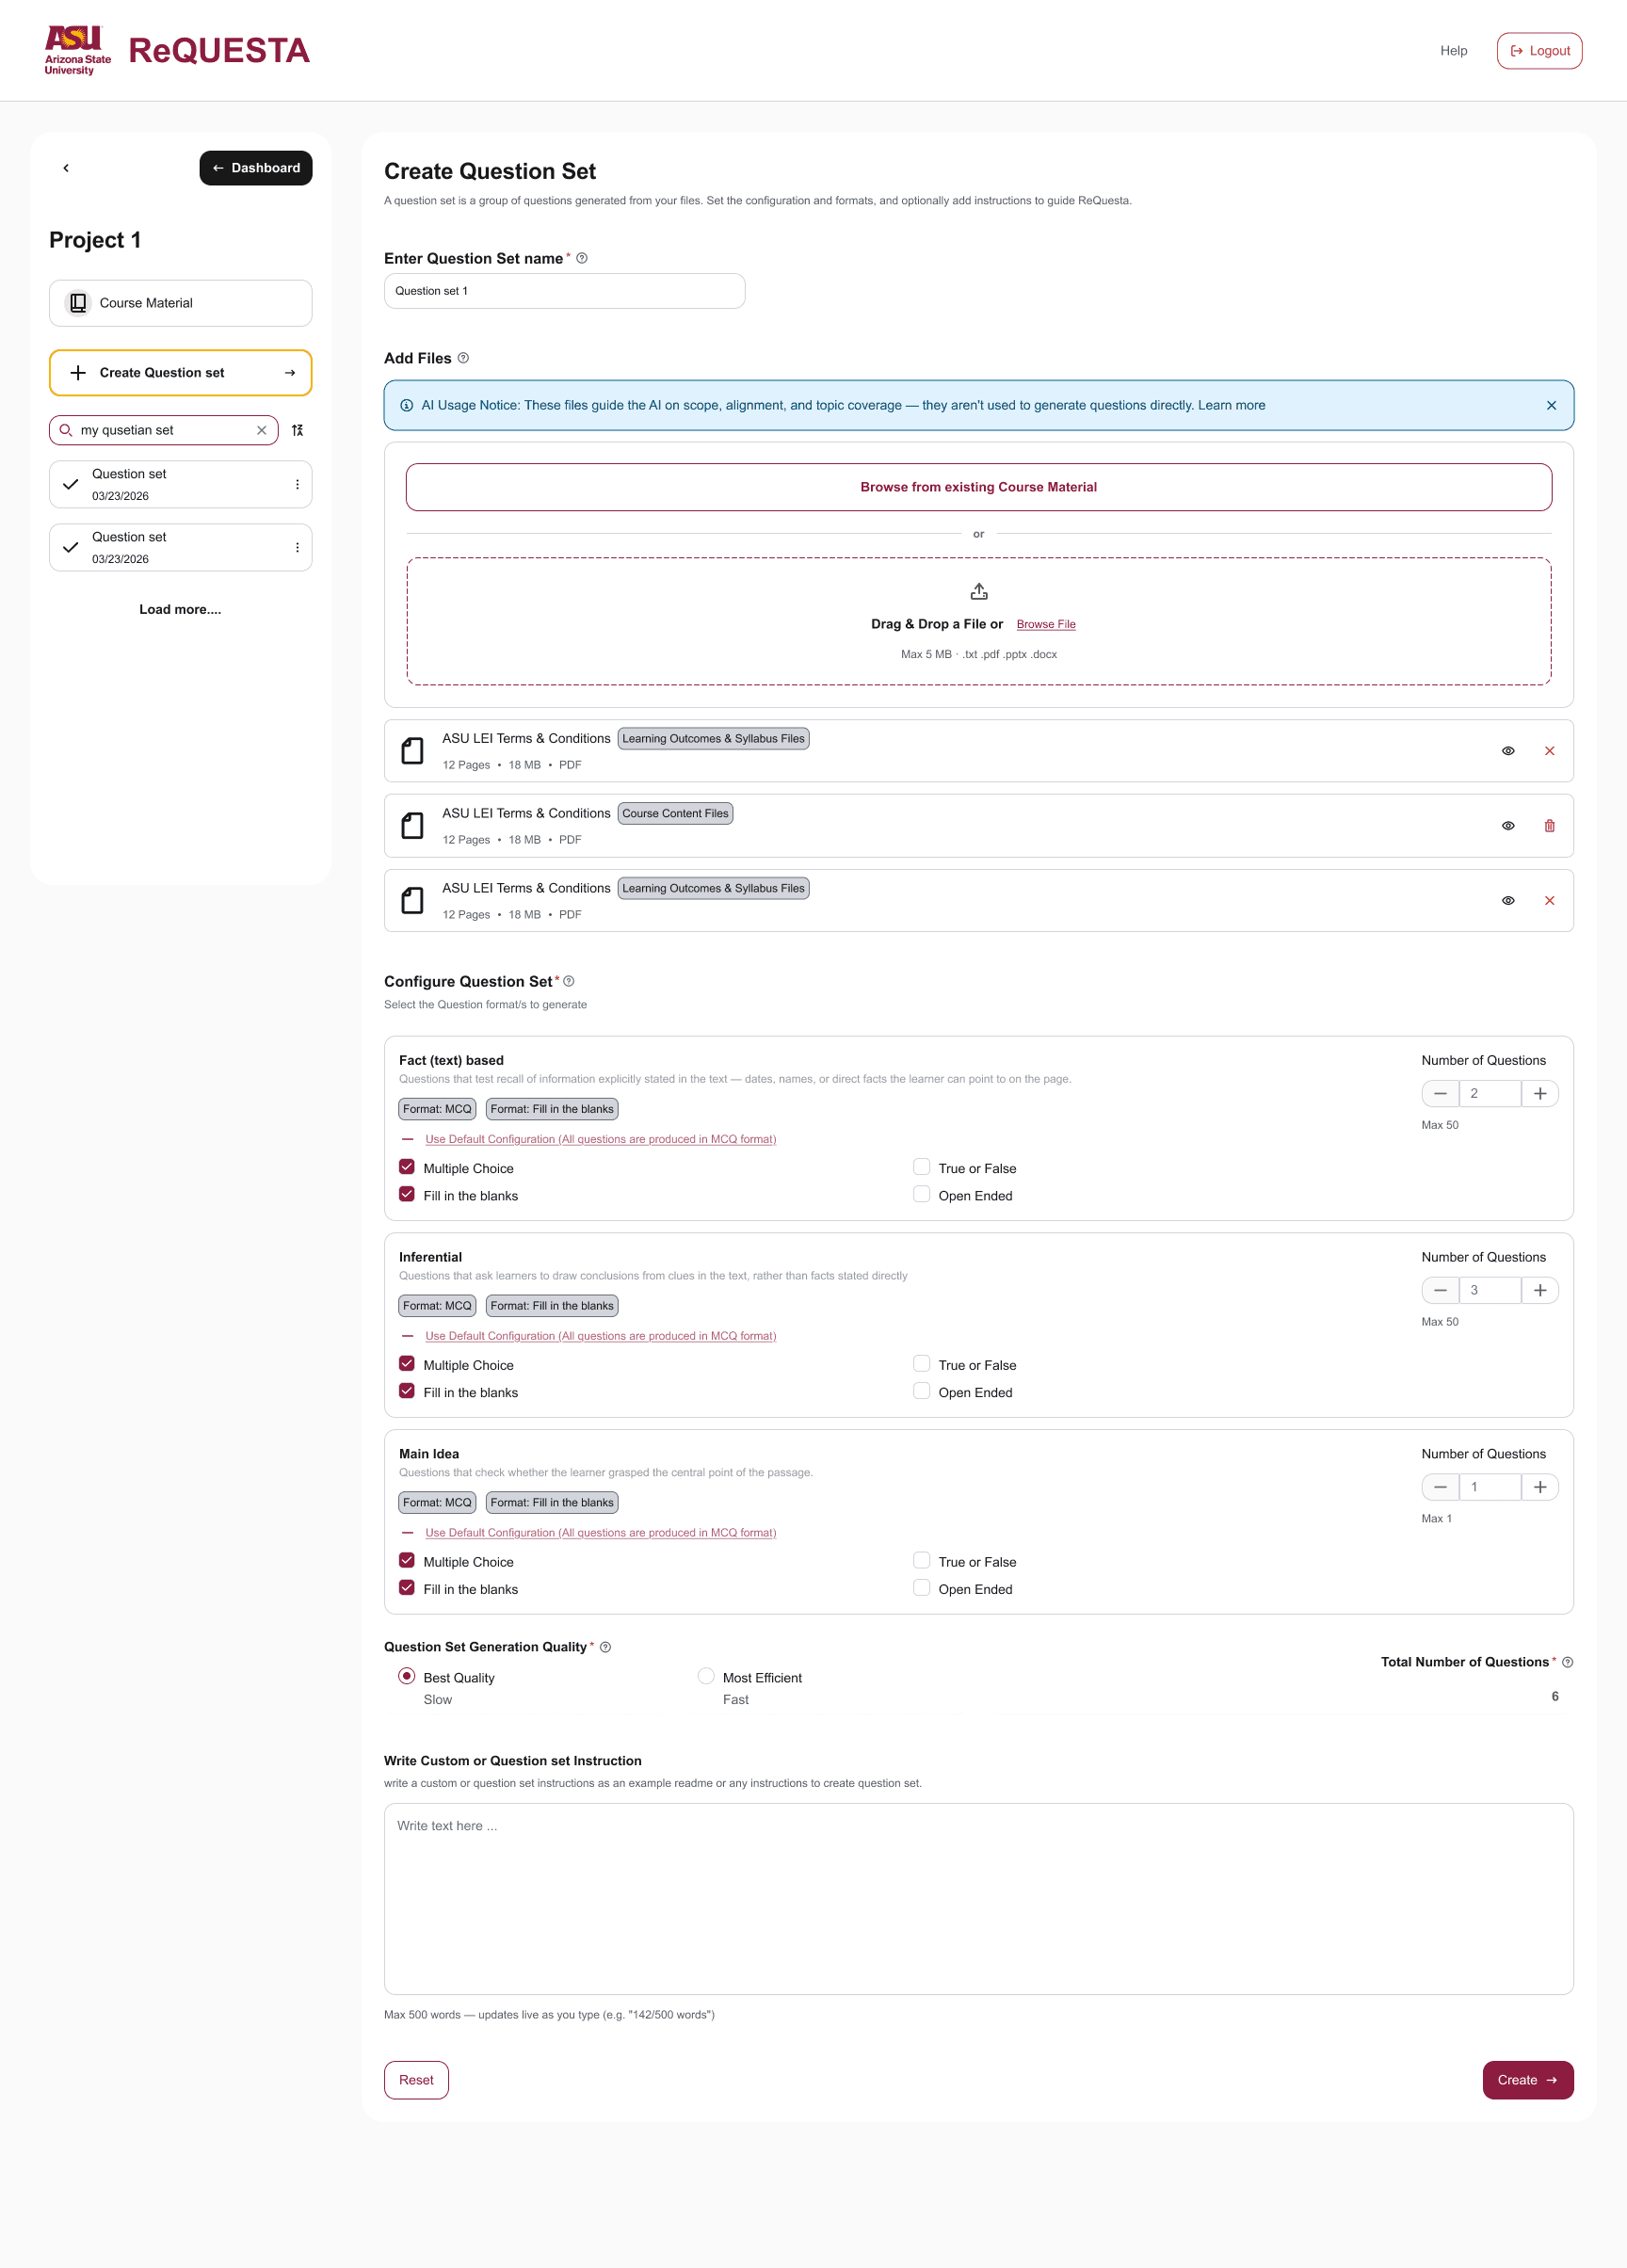Show help for Total Number of Questions
This screenshot has height=2268, width=1627.
(x=1567, y=1662)
